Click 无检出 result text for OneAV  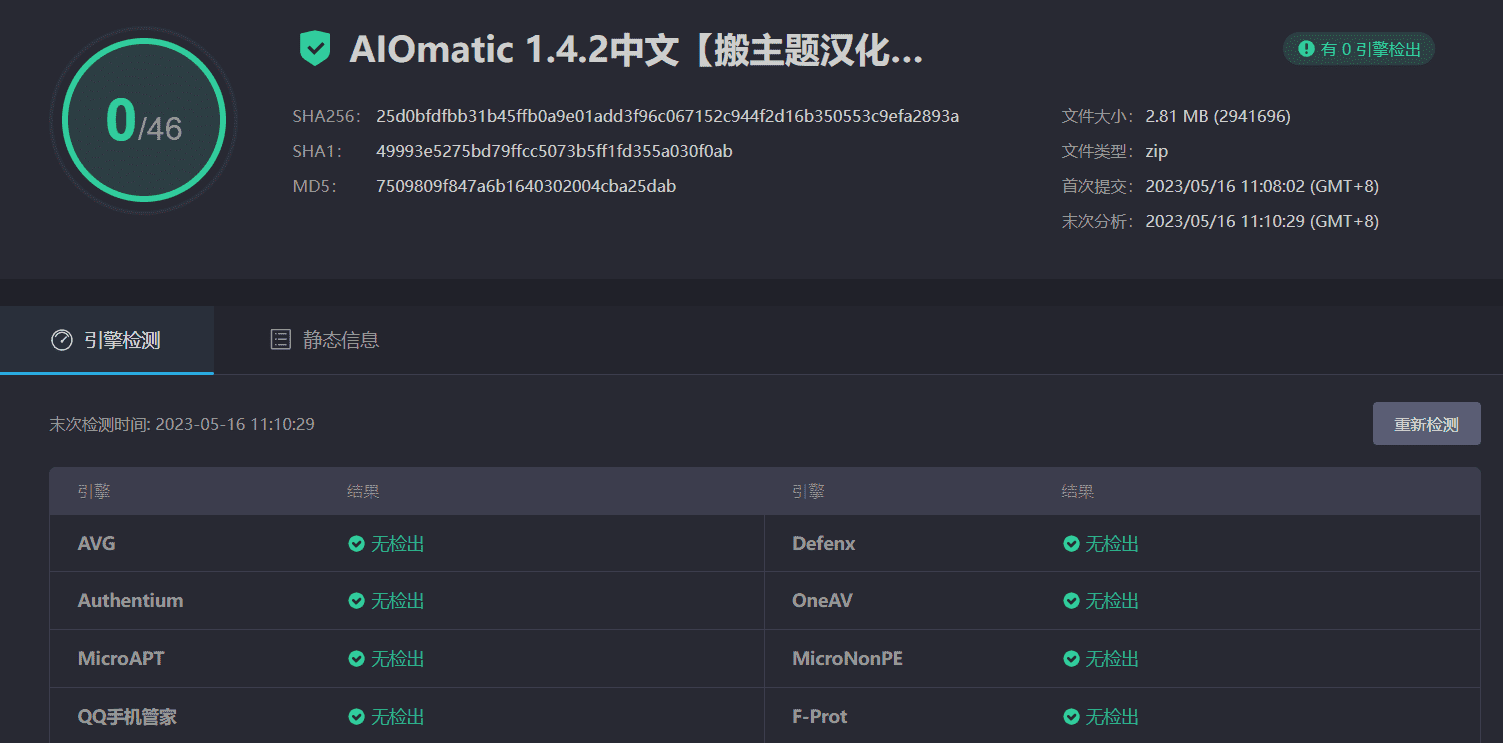(1113, 601)
